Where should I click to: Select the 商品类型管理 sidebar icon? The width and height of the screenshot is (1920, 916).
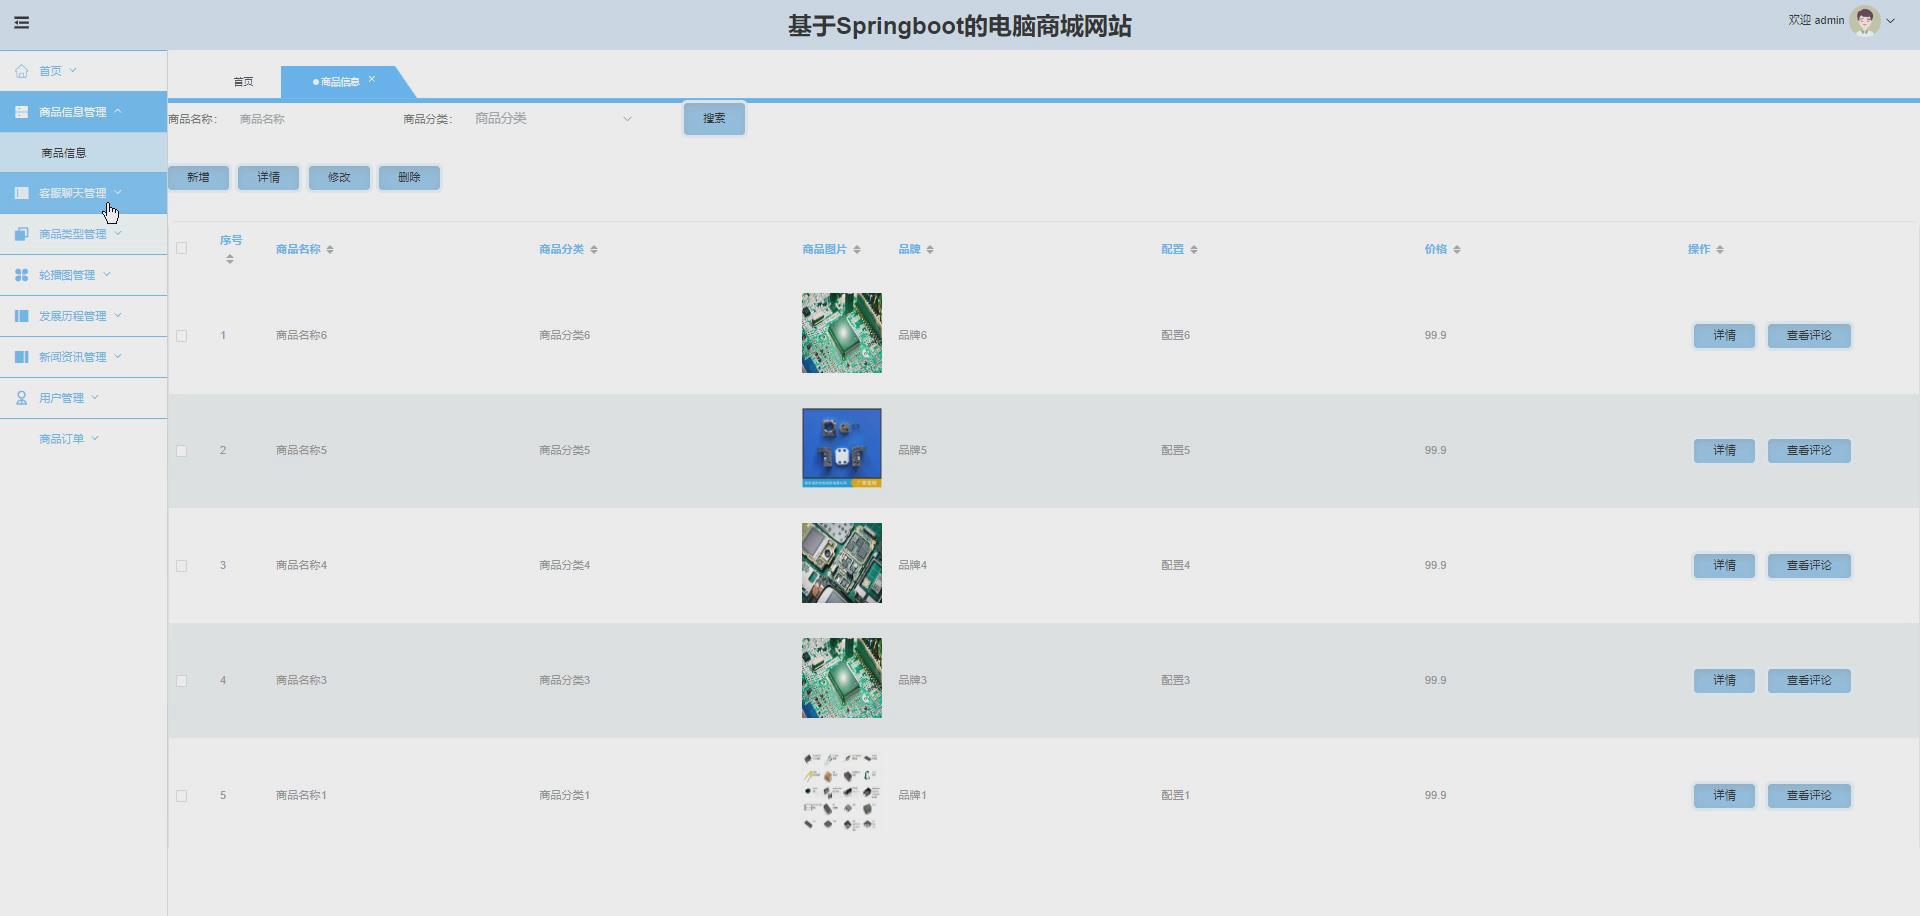[20, 233]
